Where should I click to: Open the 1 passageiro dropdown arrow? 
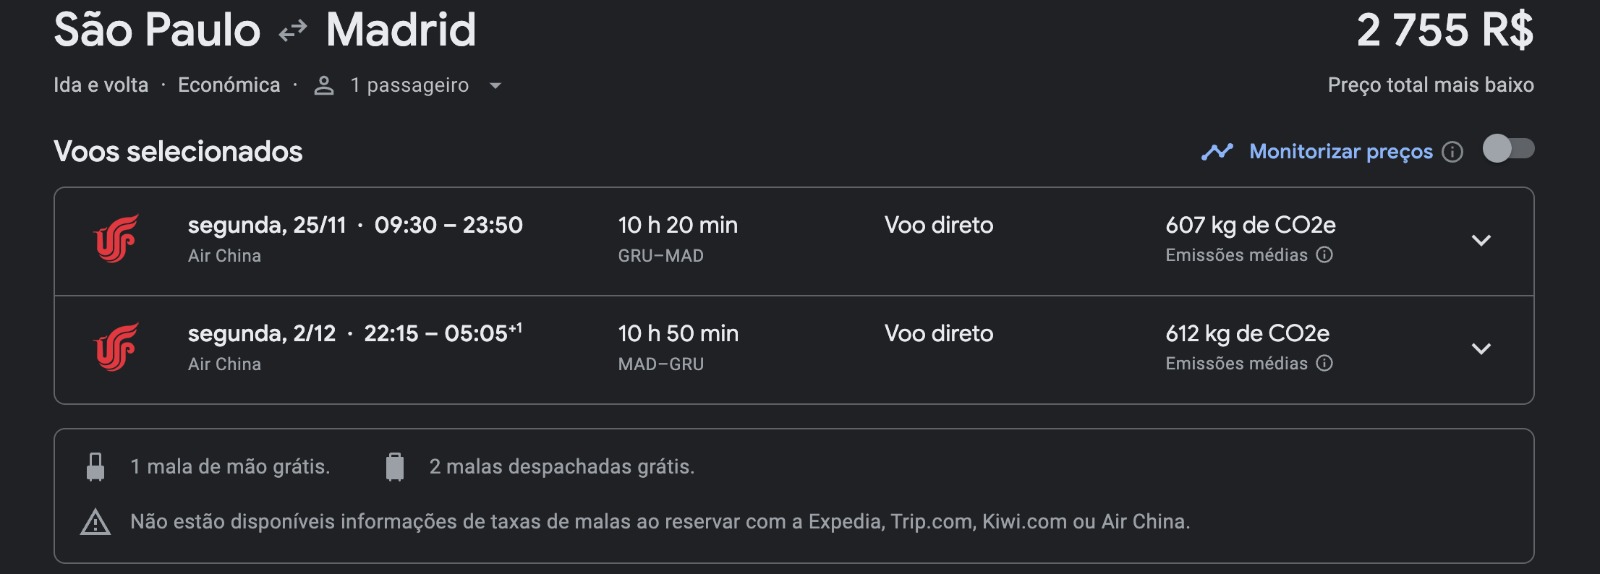[495, 86]
